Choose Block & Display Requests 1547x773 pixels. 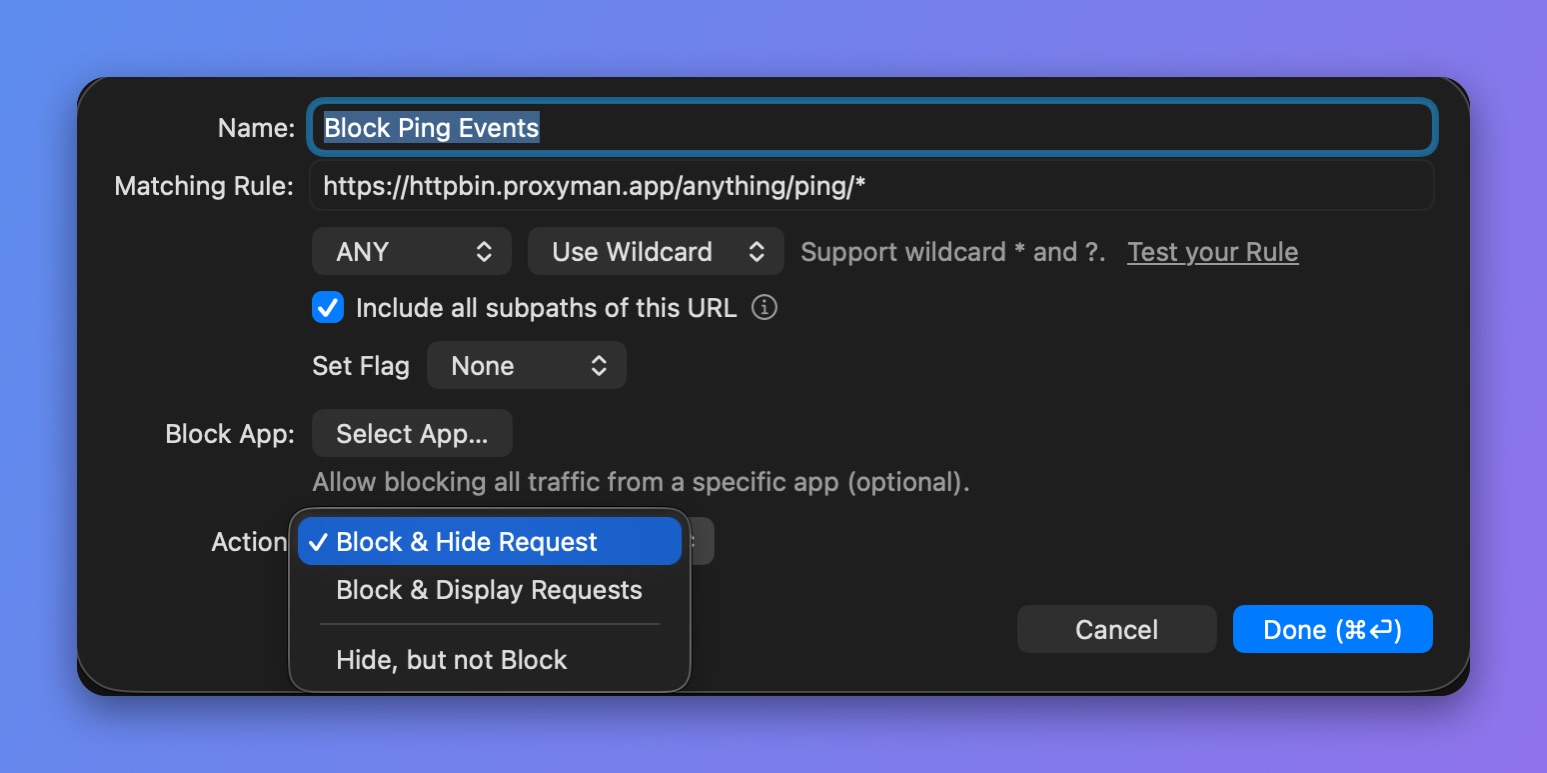[489, 590]
